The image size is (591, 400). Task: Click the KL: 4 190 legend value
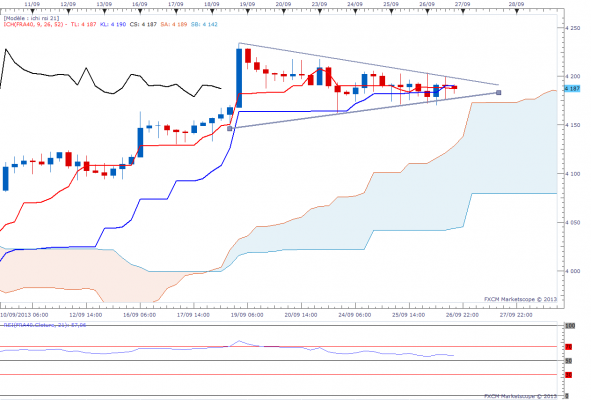[113, 25]
